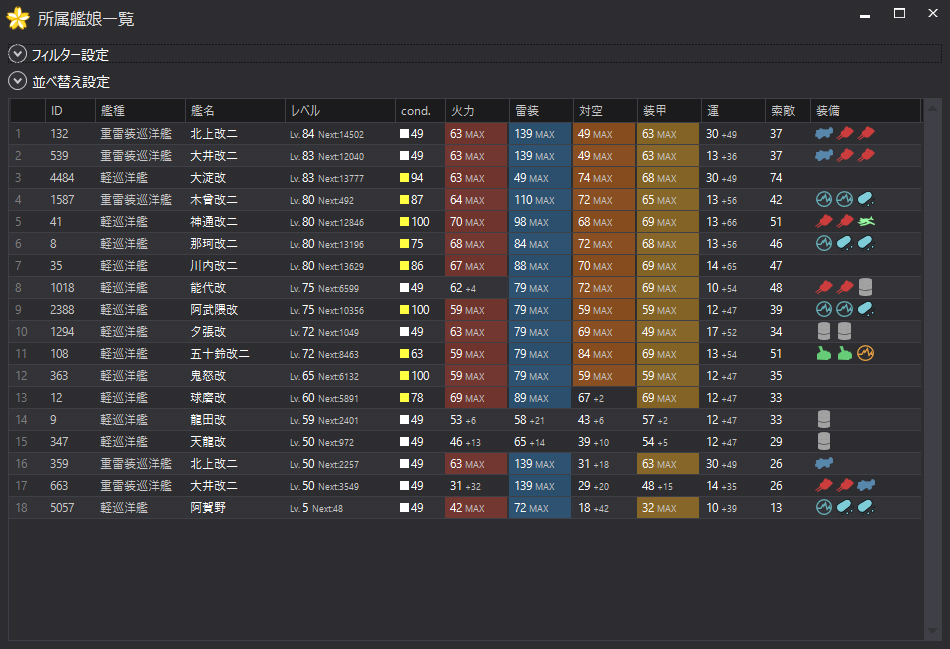
Task: Collapse the フィルター設定 section
Action: (x=16, y=54)
